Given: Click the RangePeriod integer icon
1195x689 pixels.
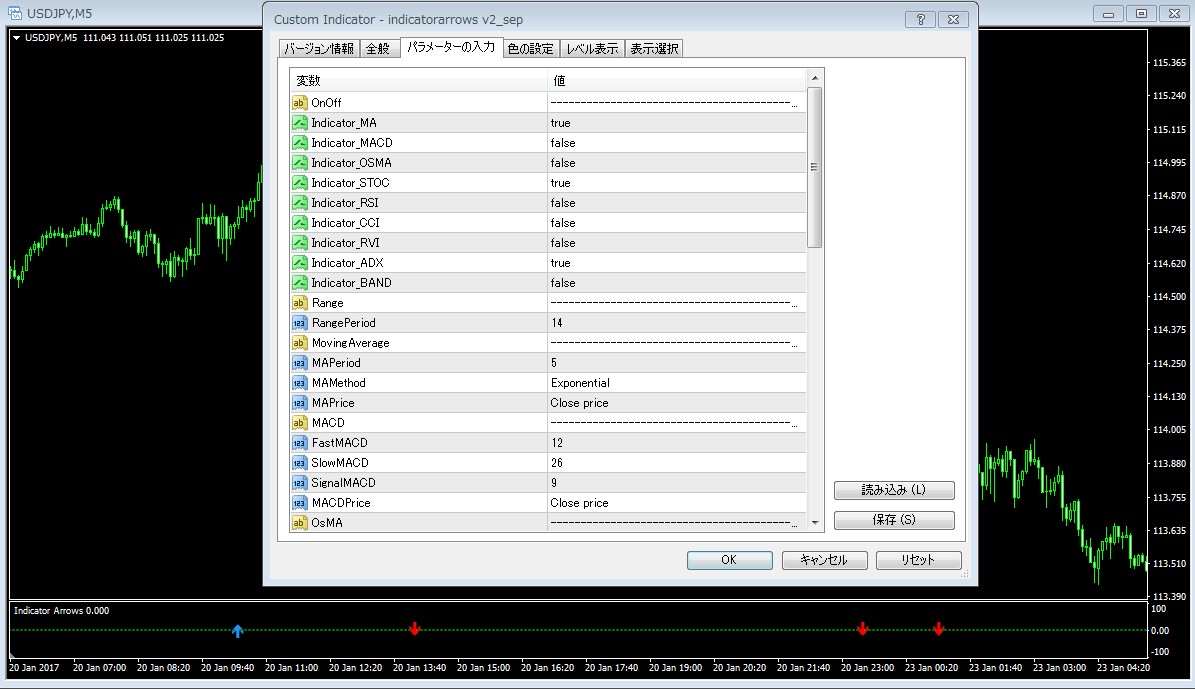Looking at the screenshot, I should click(300, 322).
